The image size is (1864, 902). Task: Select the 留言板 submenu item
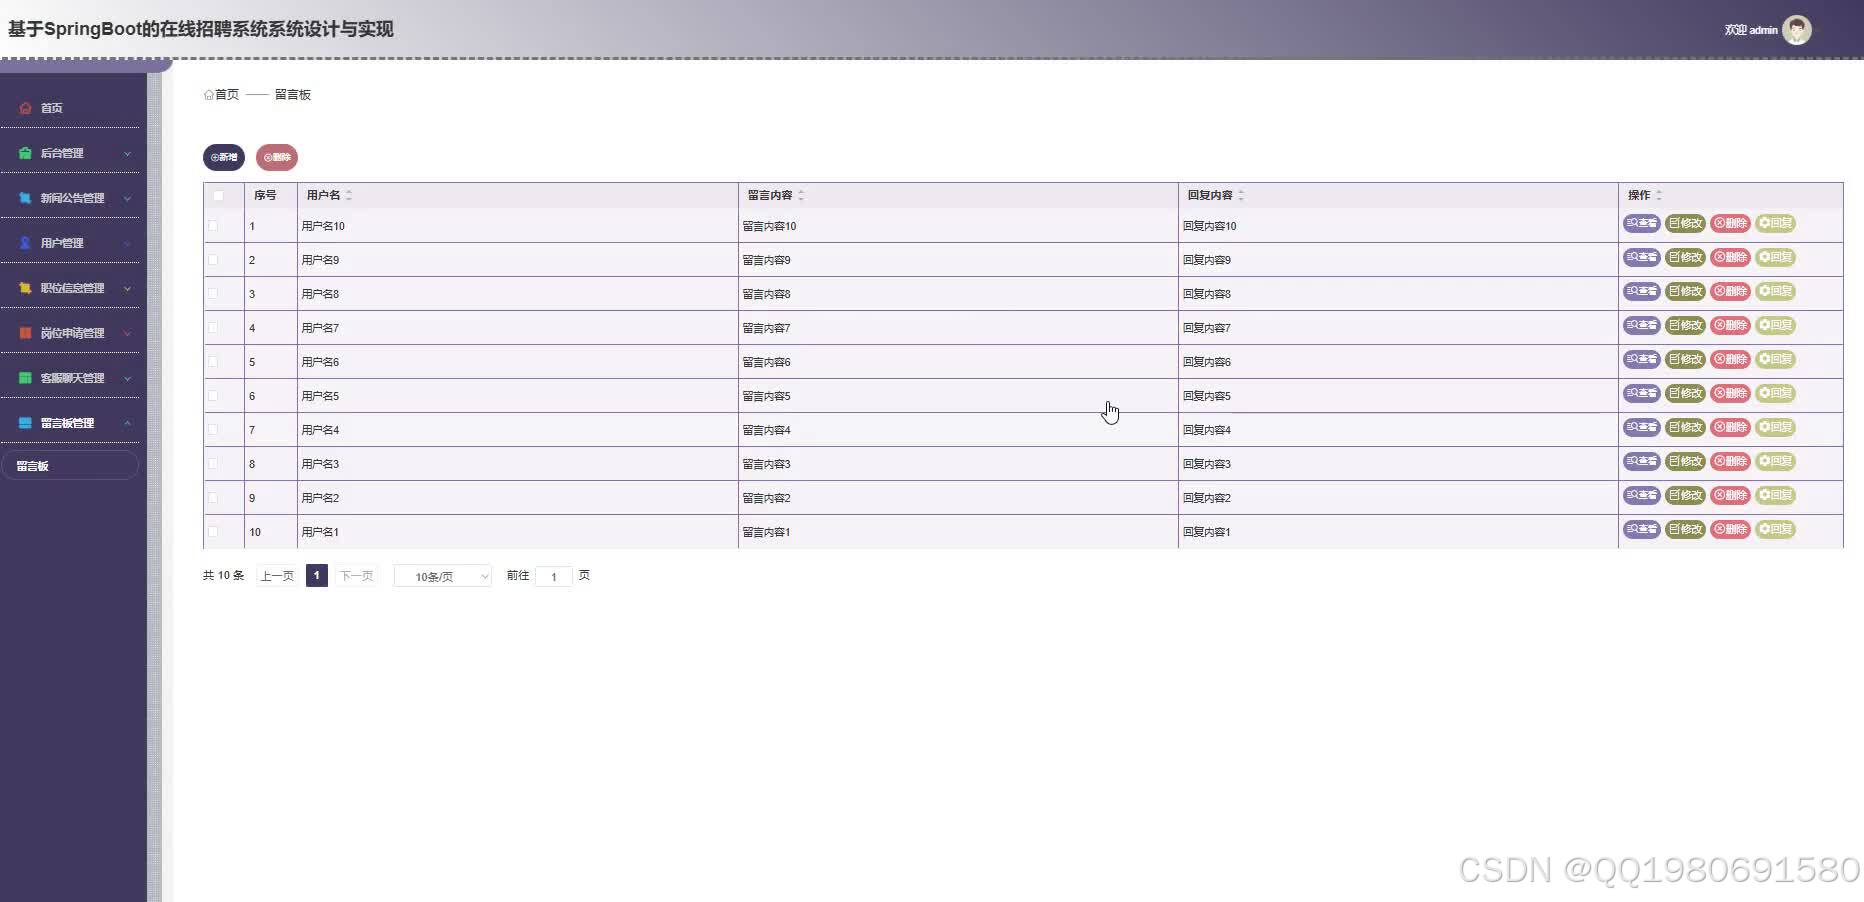70,466
